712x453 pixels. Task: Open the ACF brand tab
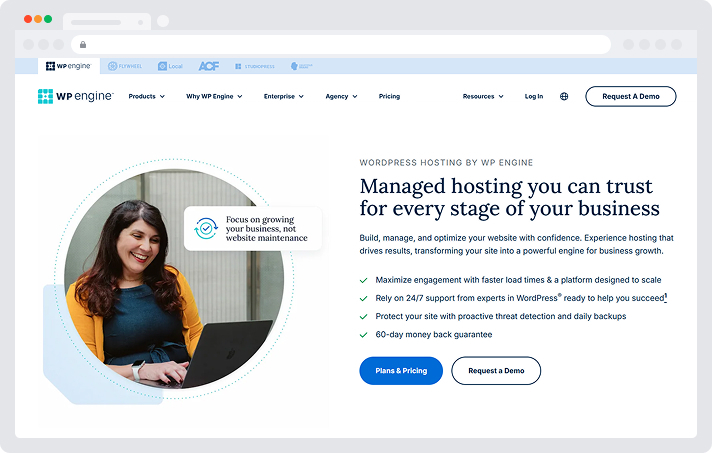coord(209,66)
